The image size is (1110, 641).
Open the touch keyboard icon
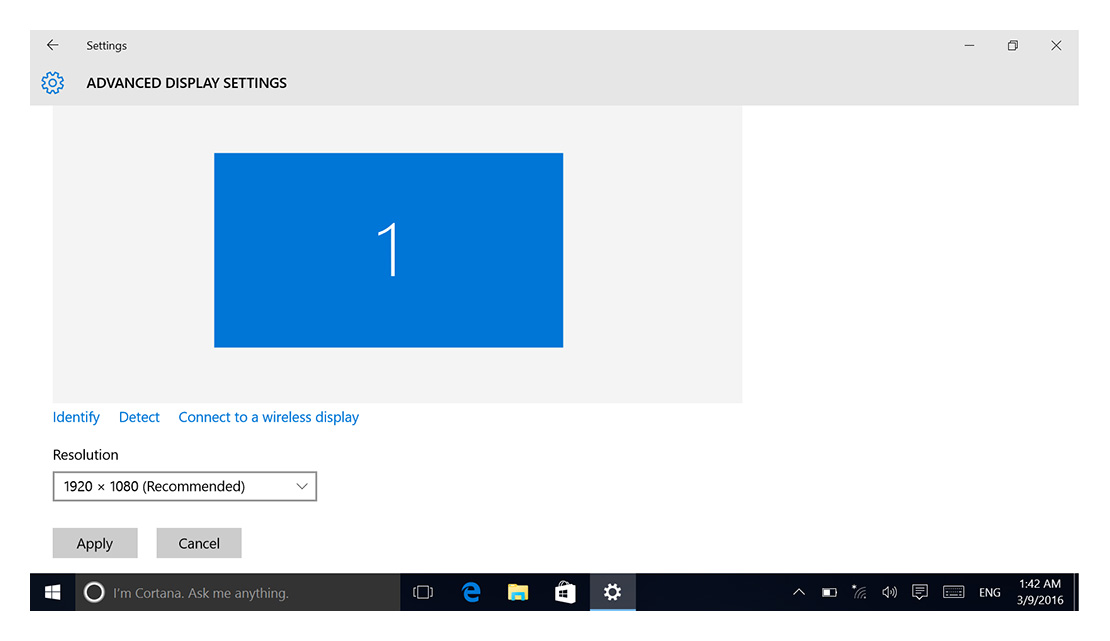coord(954,592)
